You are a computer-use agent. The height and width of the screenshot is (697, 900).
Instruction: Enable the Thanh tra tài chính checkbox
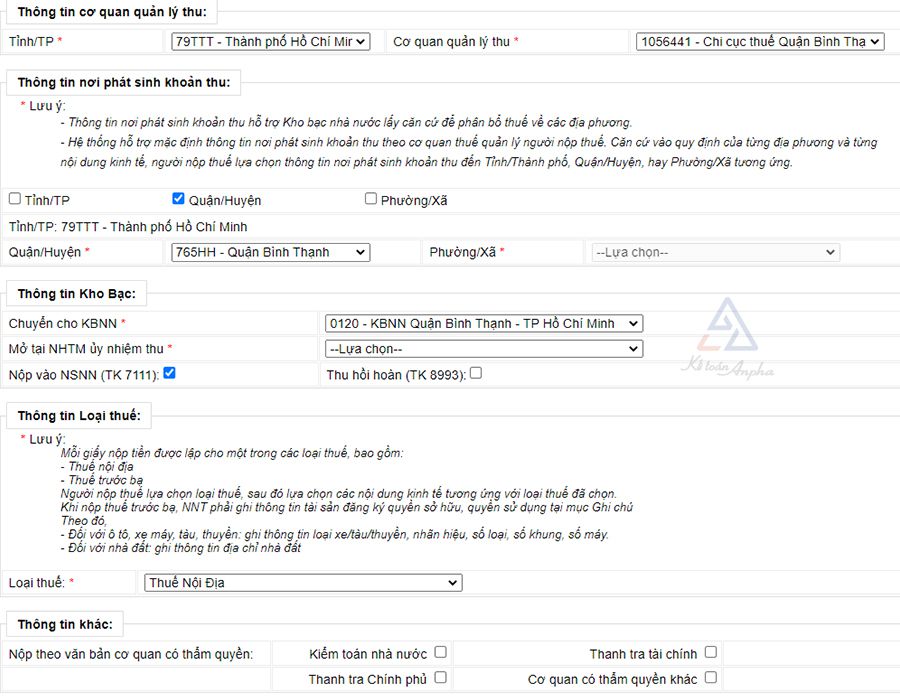710,653
